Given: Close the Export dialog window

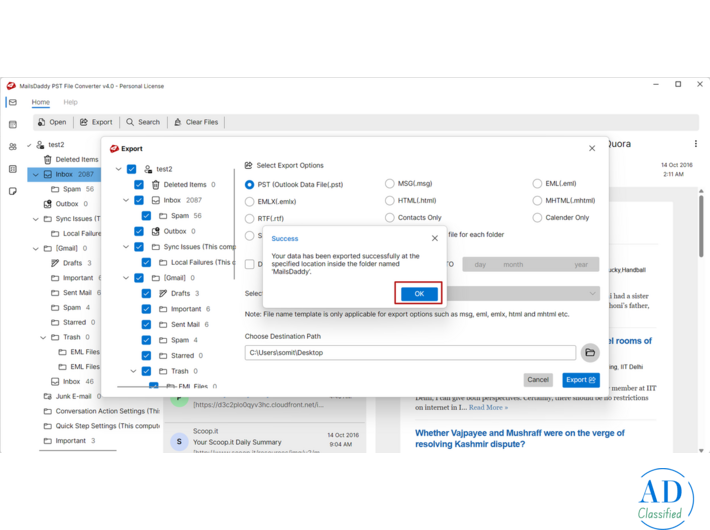Looking at the screenshot, I should (592, 148).
